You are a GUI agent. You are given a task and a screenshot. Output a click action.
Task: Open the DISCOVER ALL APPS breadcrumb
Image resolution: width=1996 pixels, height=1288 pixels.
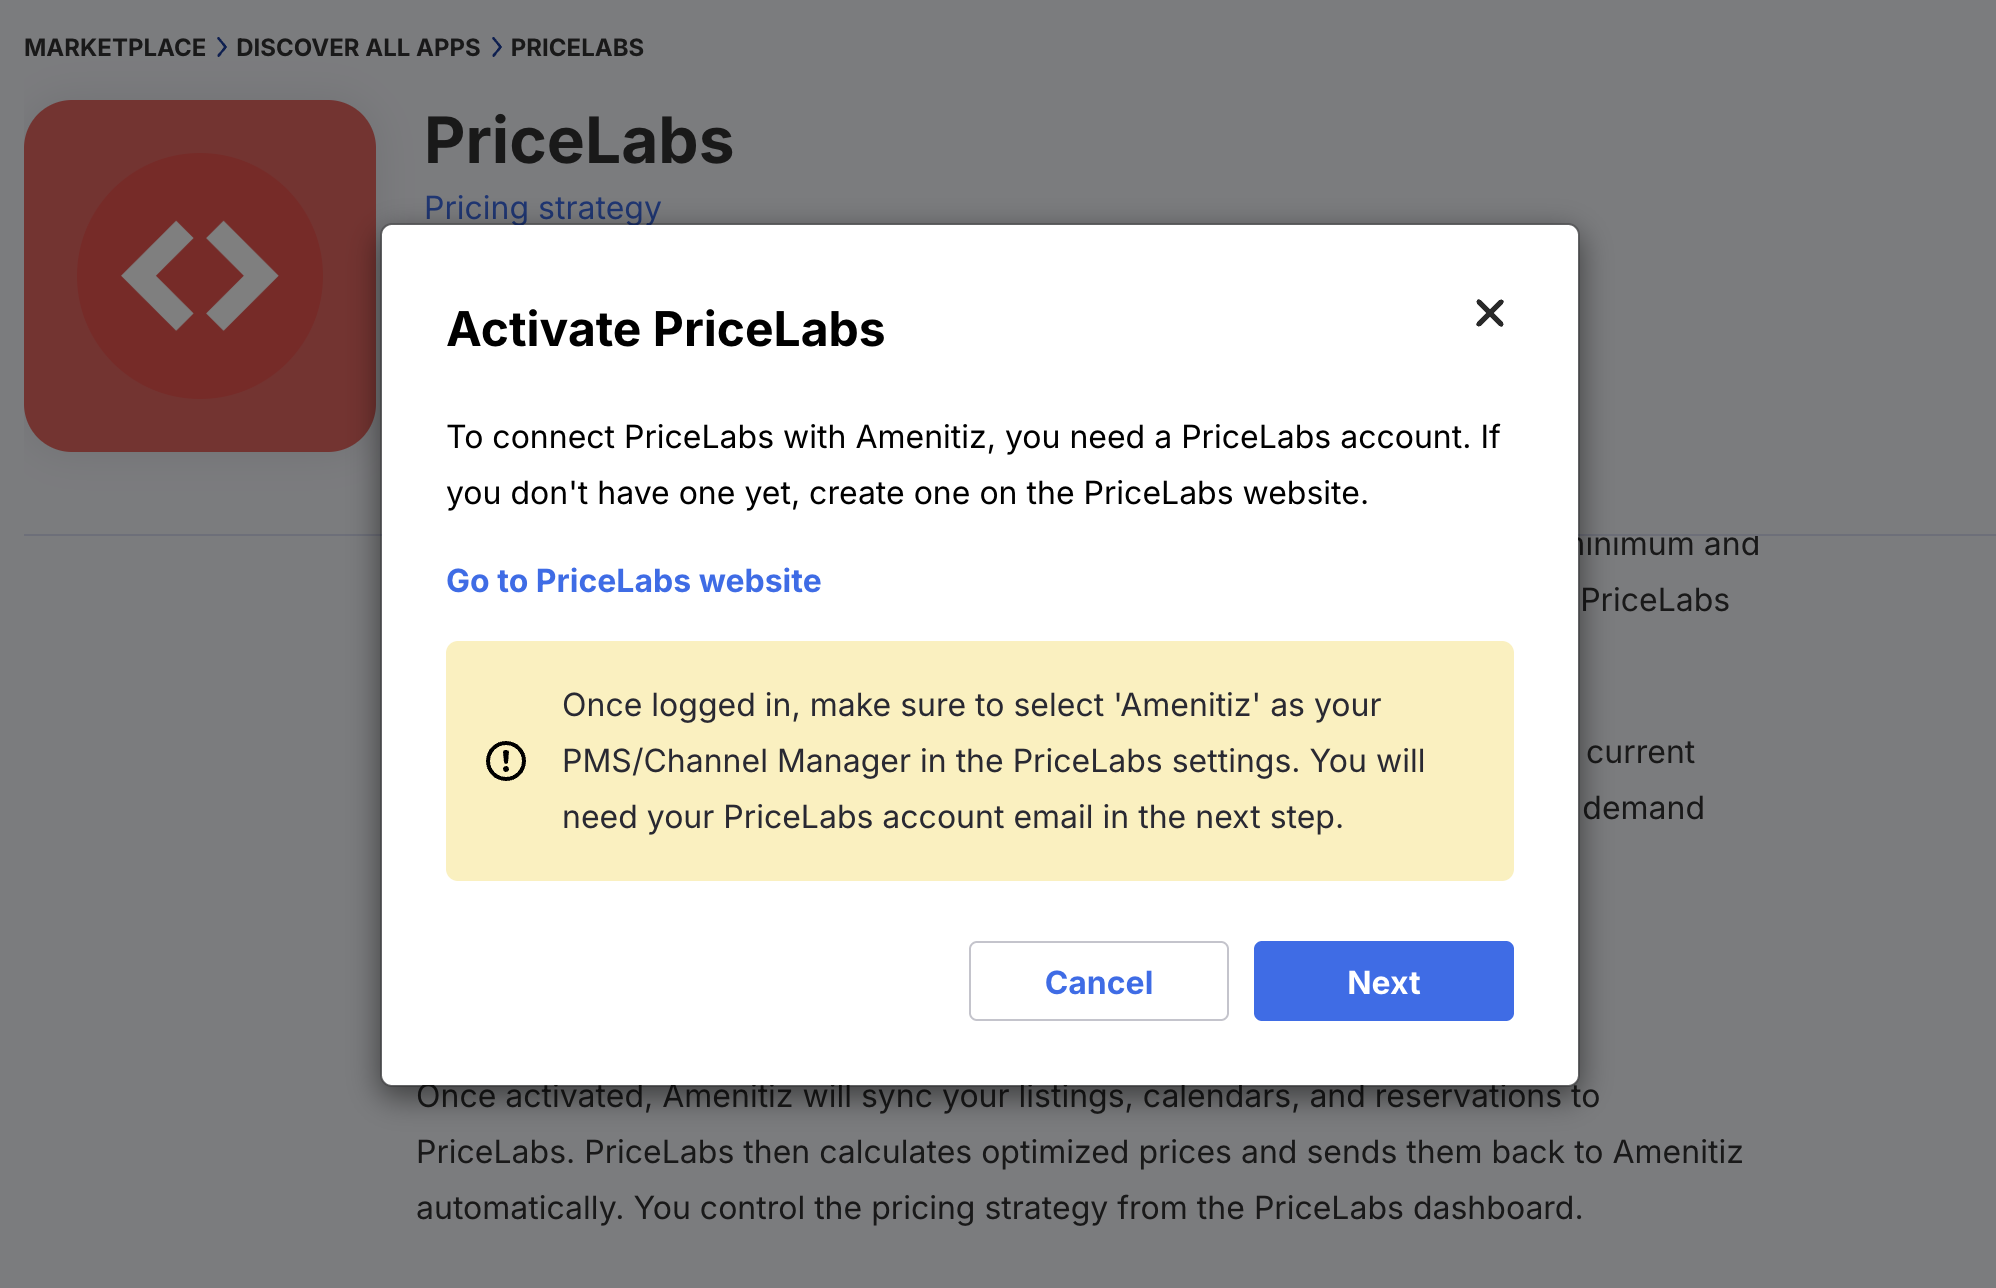point(358,48)
